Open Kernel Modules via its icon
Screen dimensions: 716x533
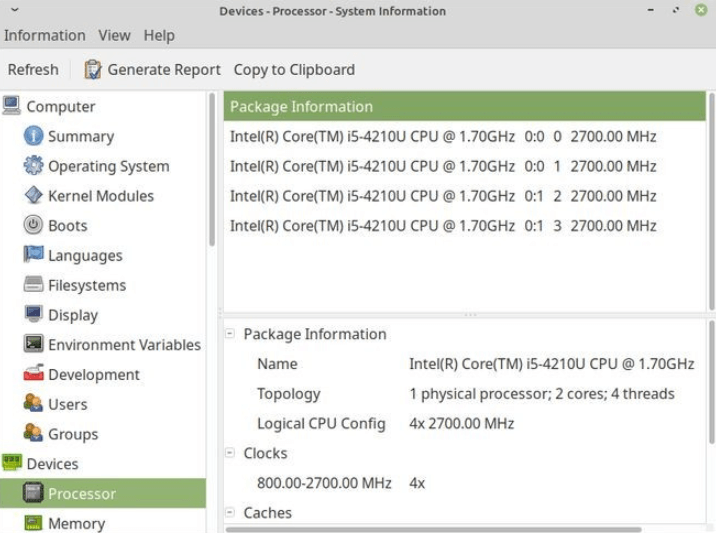pyautogui.click(x=33, y=196)
